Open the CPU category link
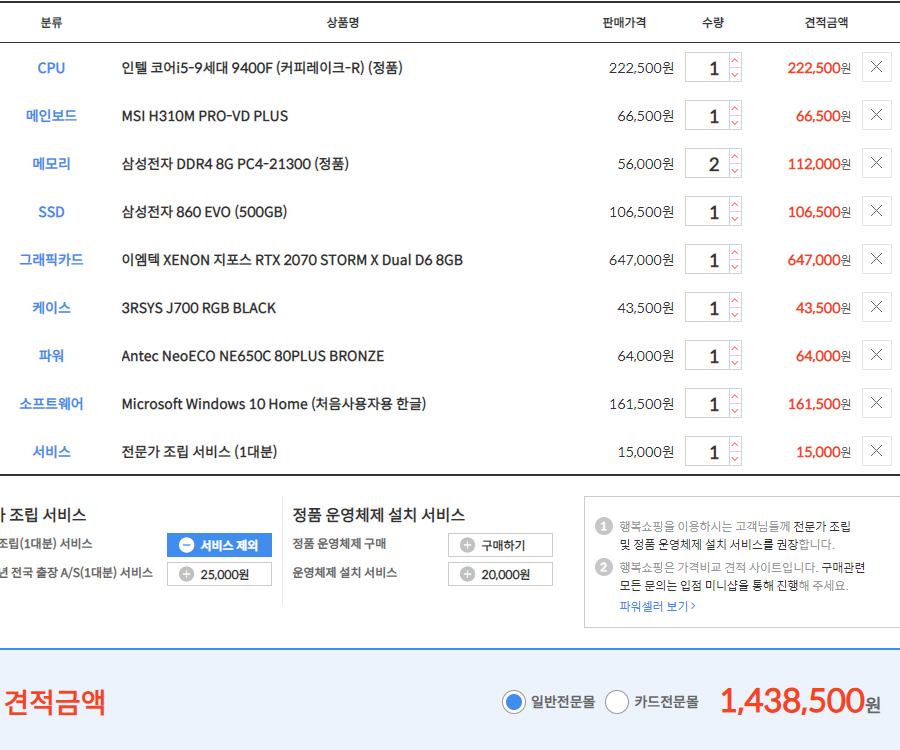 click(x=51, y=68)
